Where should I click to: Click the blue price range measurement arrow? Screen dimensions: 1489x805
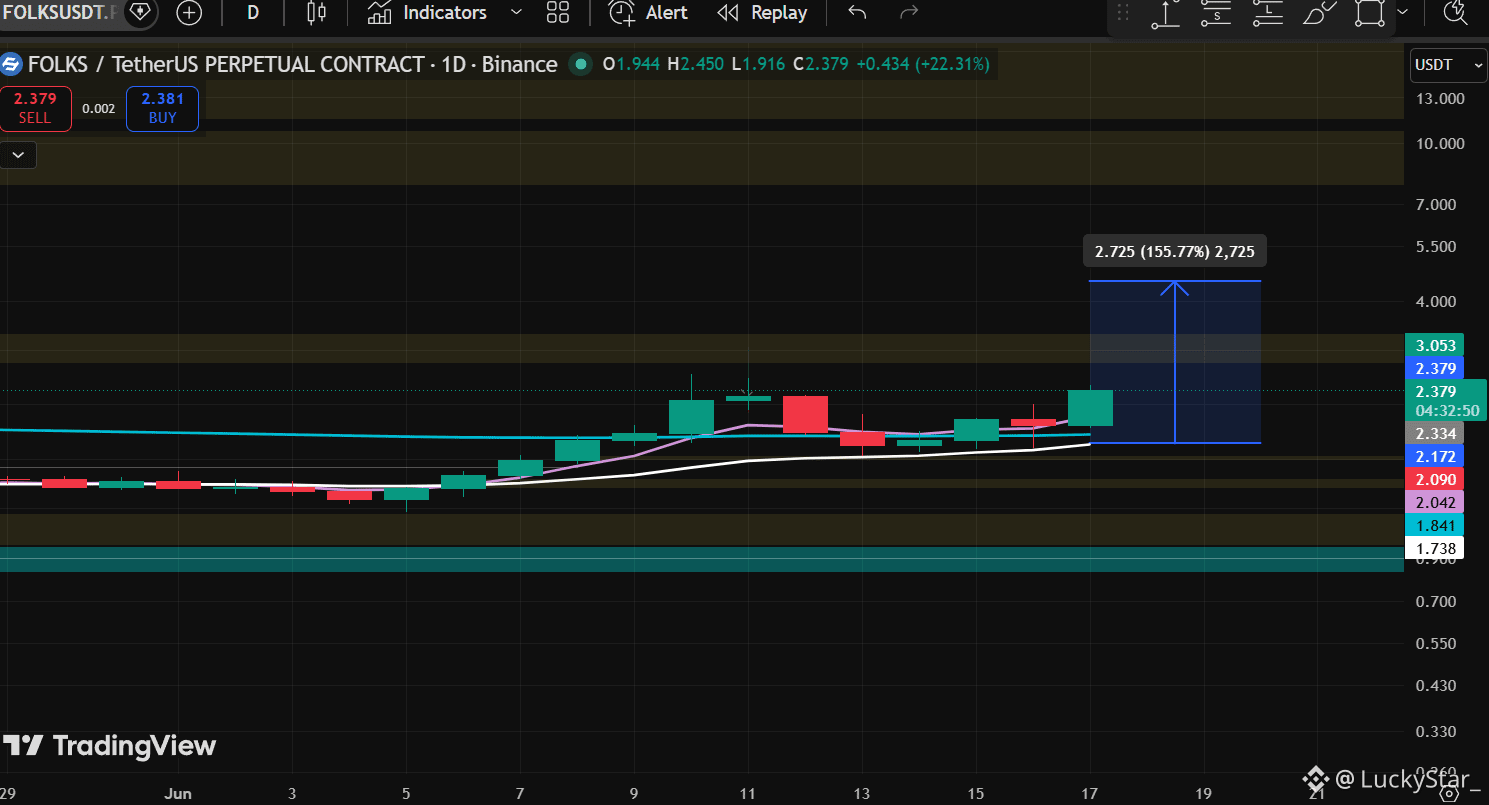(1176, 361)
